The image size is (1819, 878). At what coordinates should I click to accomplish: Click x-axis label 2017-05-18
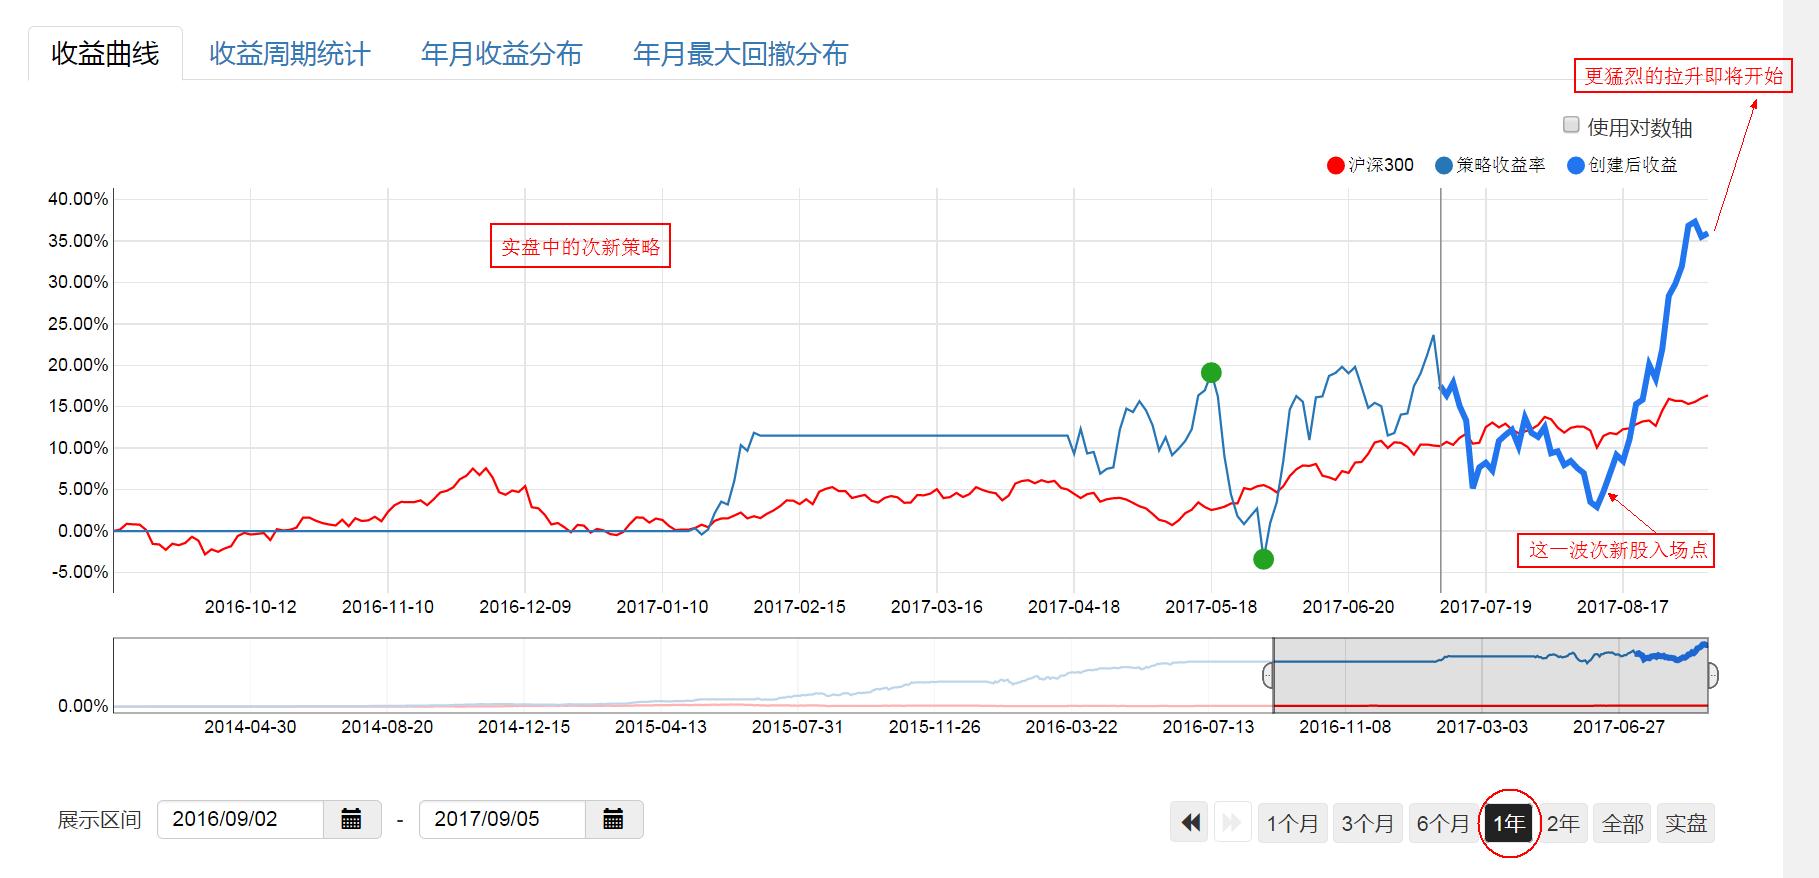[x=1211, y=607]
